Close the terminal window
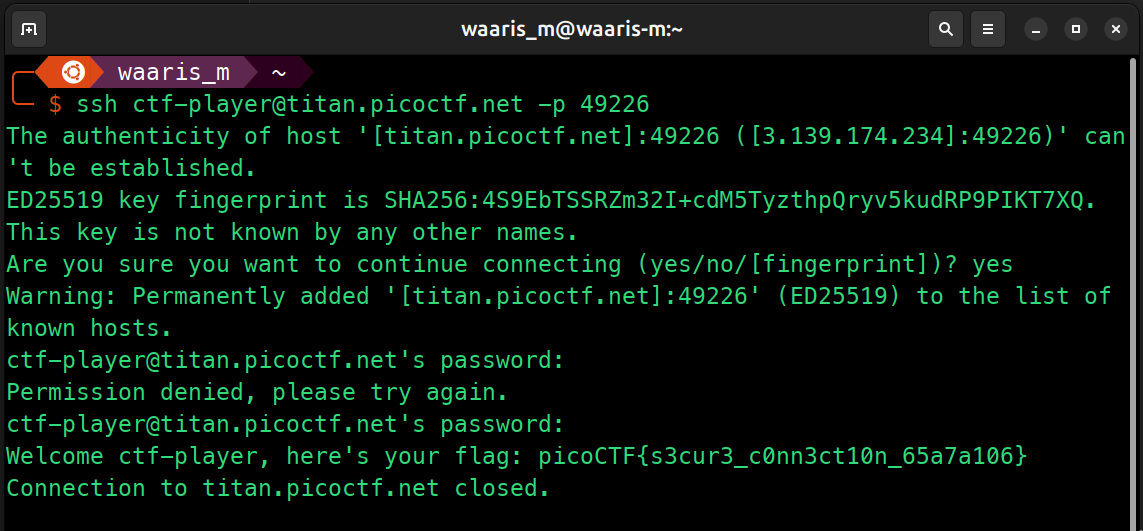 (1115, 30)
